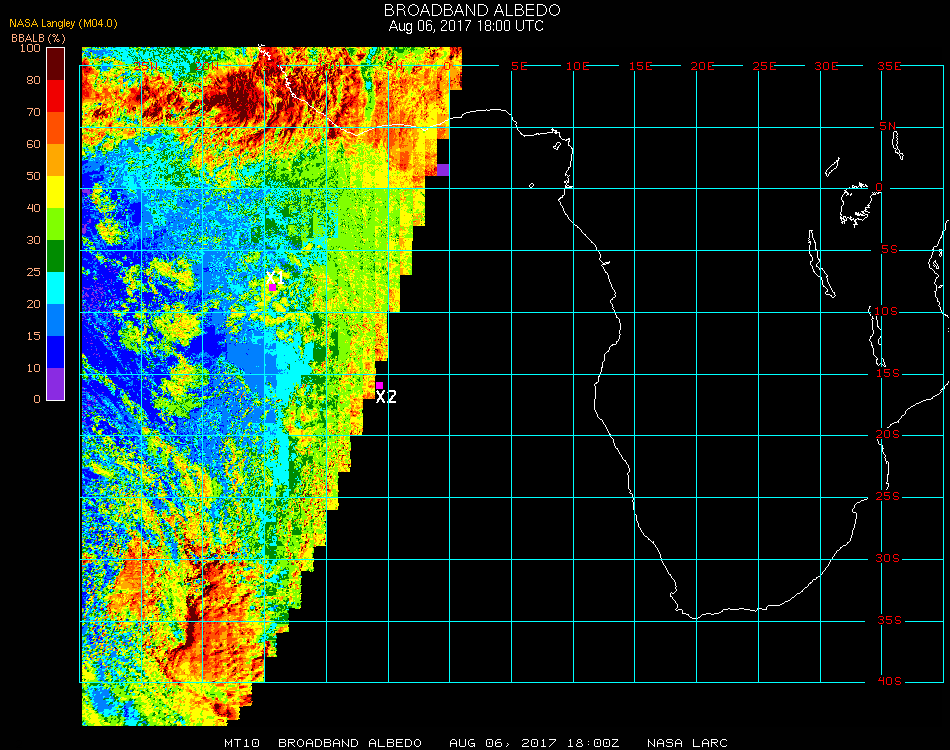Image resolution: width=950 pixels, height=750 pixels.
Task: Select the X2 marker text label
Action: tap(386, 398)
